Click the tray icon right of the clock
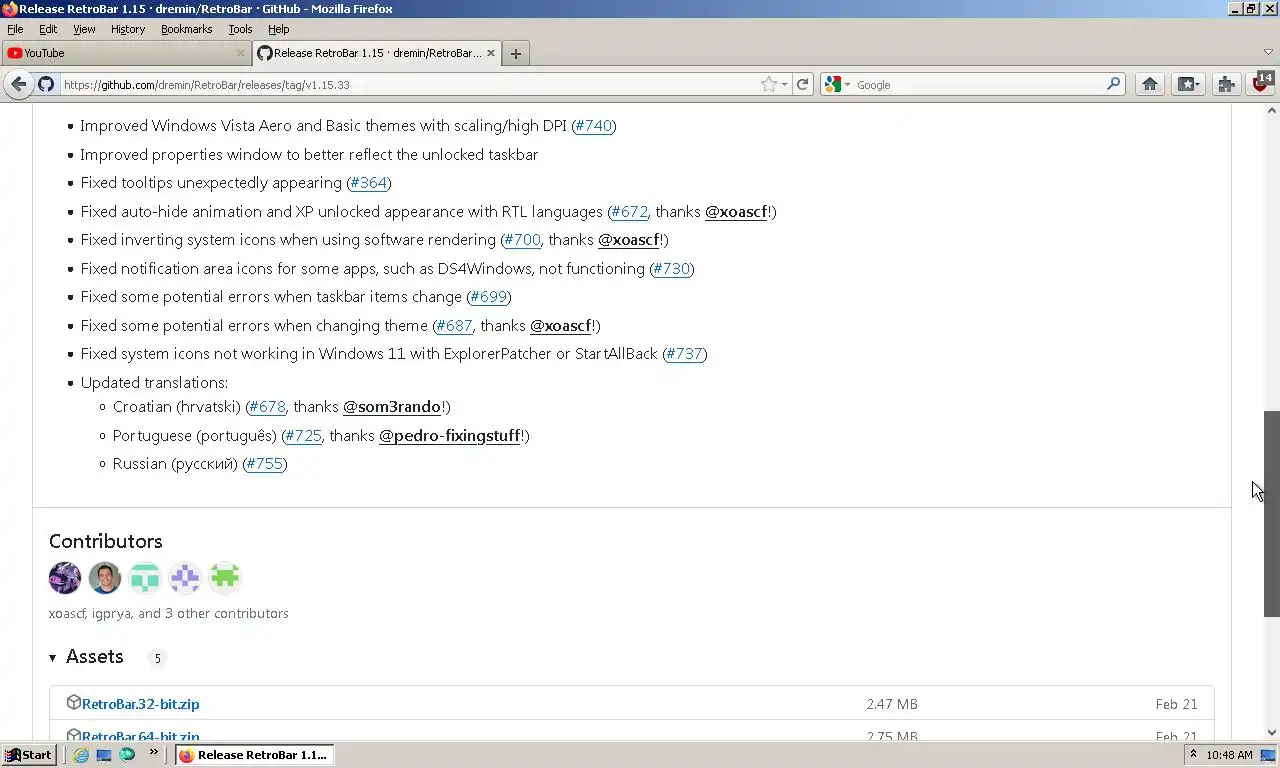1280x768 pixels. click(1268, 755)
